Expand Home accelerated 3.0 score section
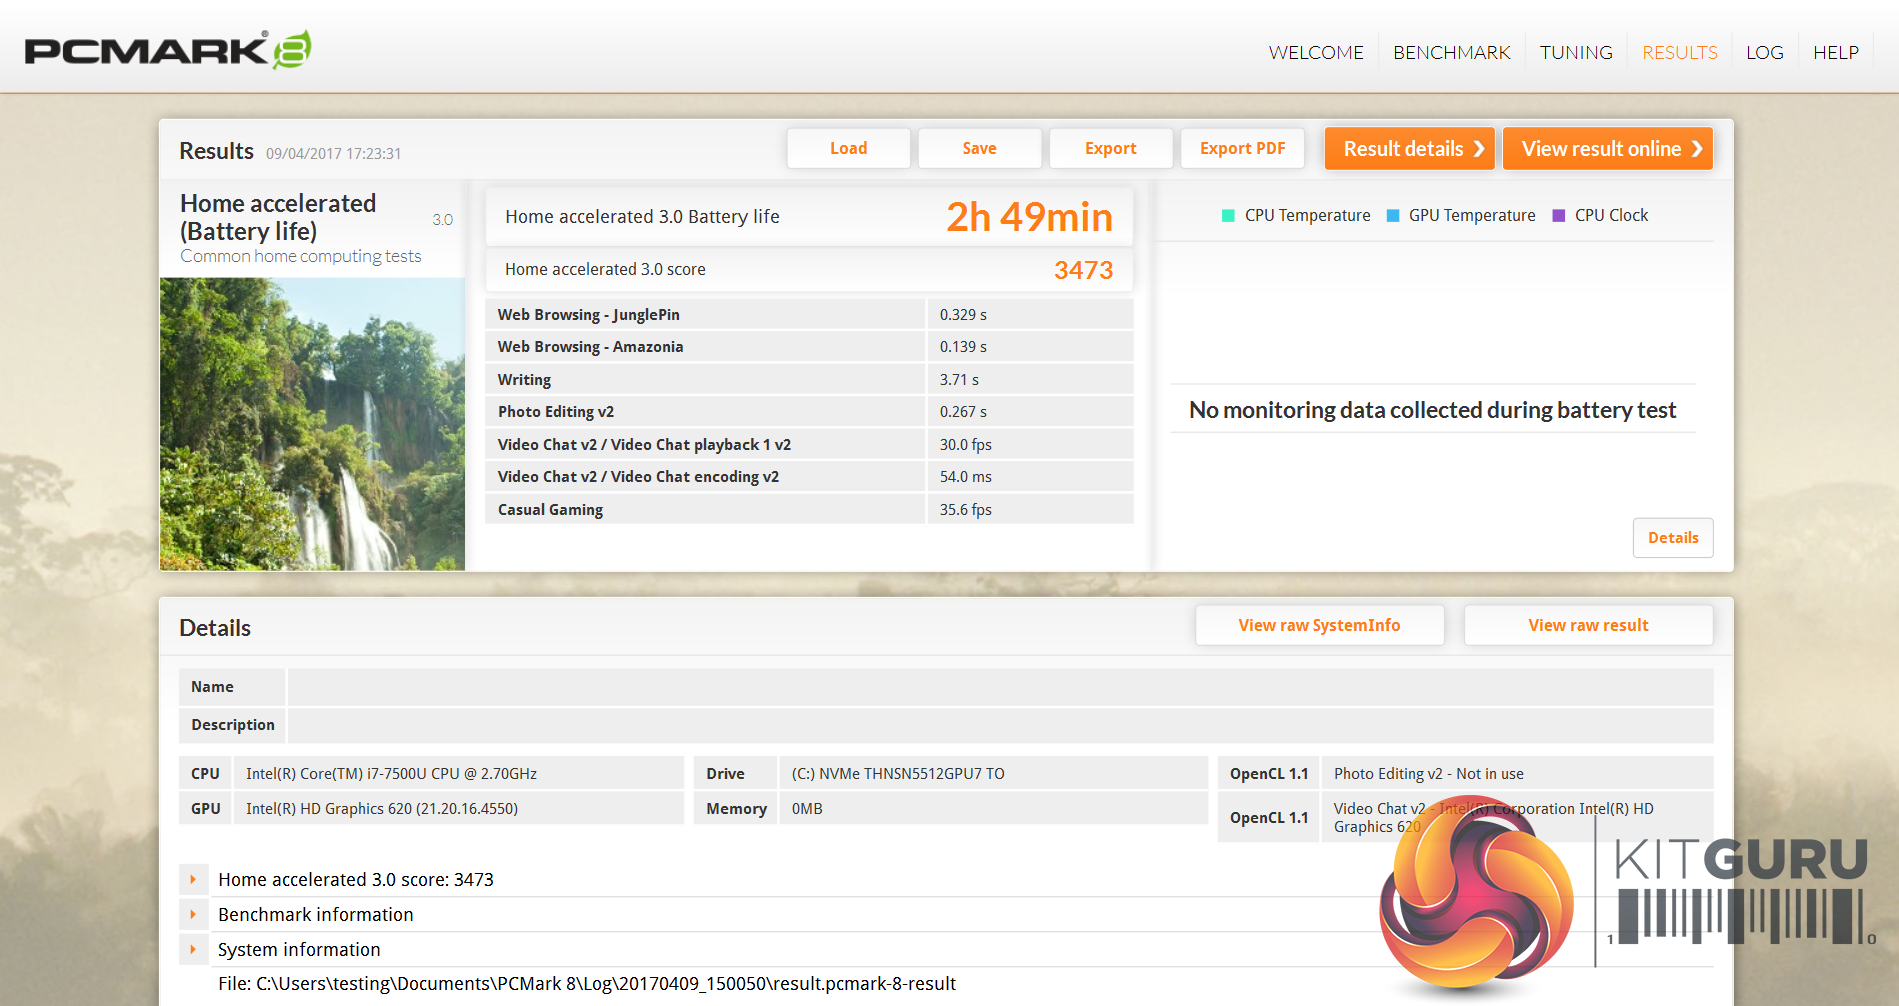This screenshot has height=1006, width=1899. (193, 880)
